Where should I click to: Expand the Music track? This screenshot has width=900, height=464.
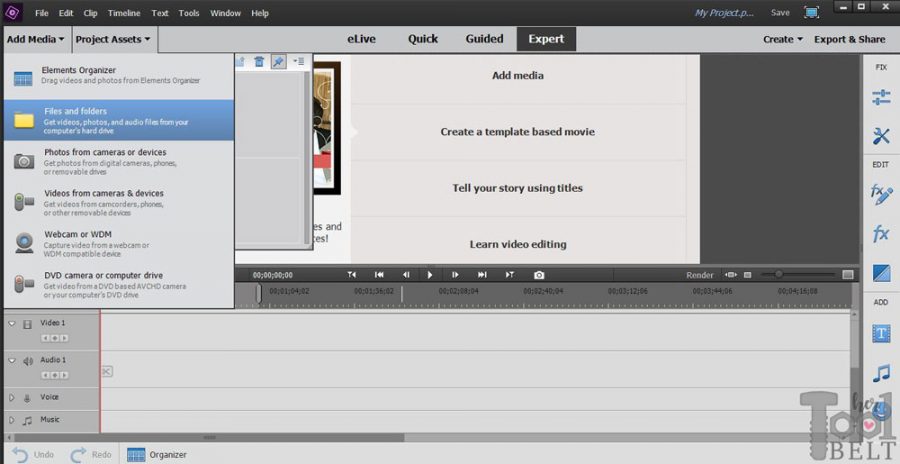click(x=11, y=420)
